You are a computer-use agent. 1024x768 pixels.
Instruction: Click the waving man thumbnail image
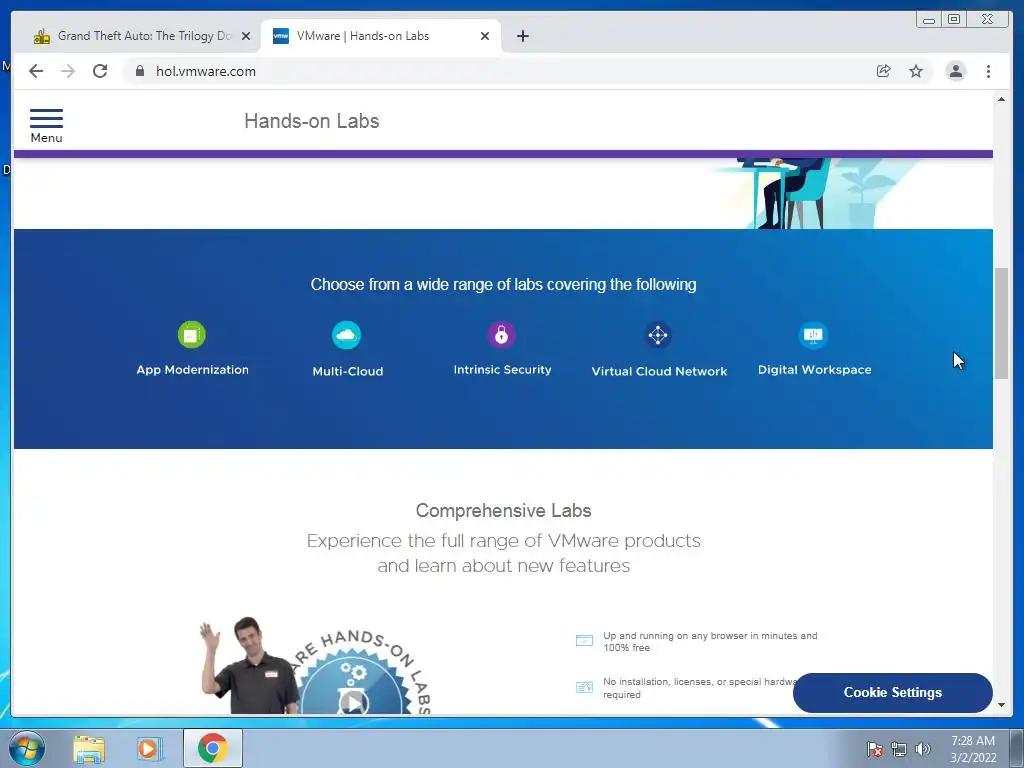tap(249, 664)
